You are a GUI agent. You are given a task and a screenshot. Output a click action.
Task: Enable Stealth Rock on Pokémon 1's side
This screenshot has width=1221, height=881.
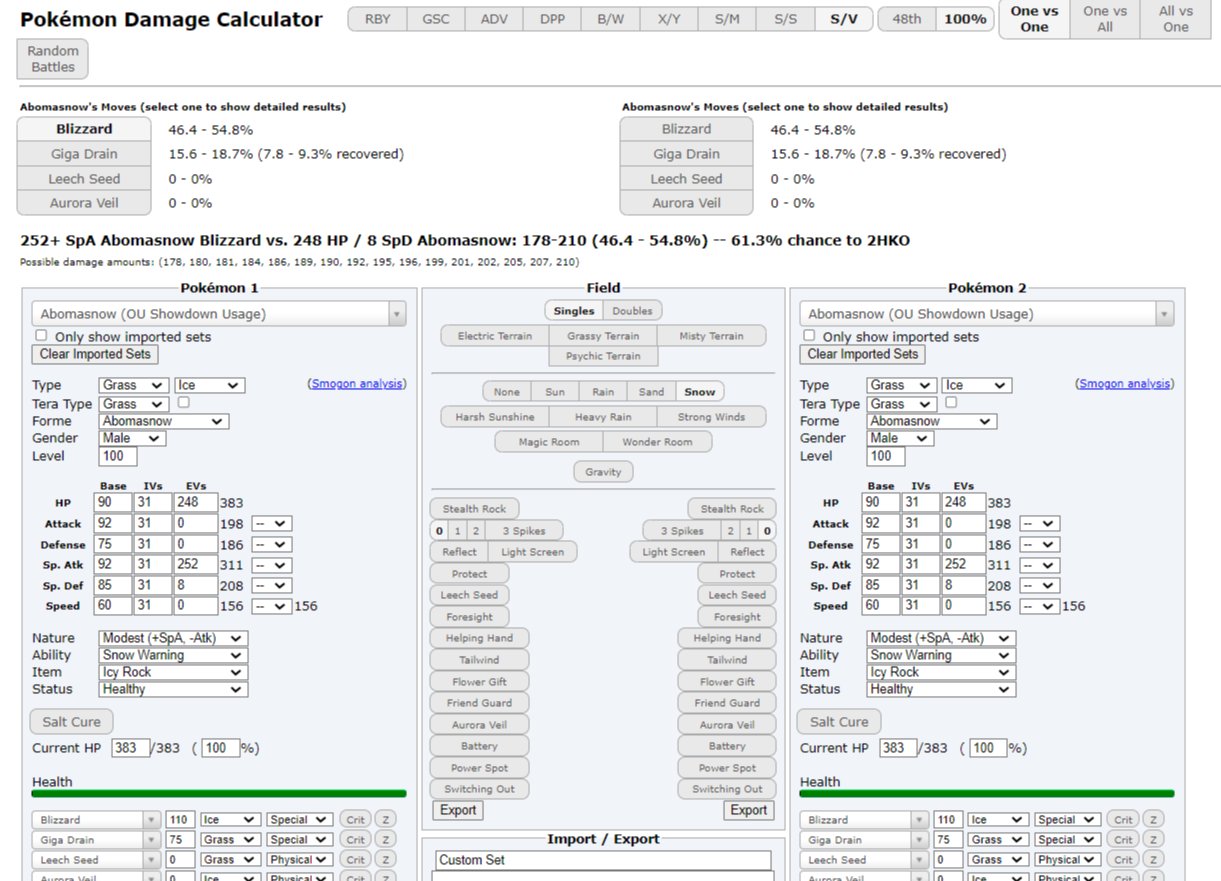(x=474, y=509)
